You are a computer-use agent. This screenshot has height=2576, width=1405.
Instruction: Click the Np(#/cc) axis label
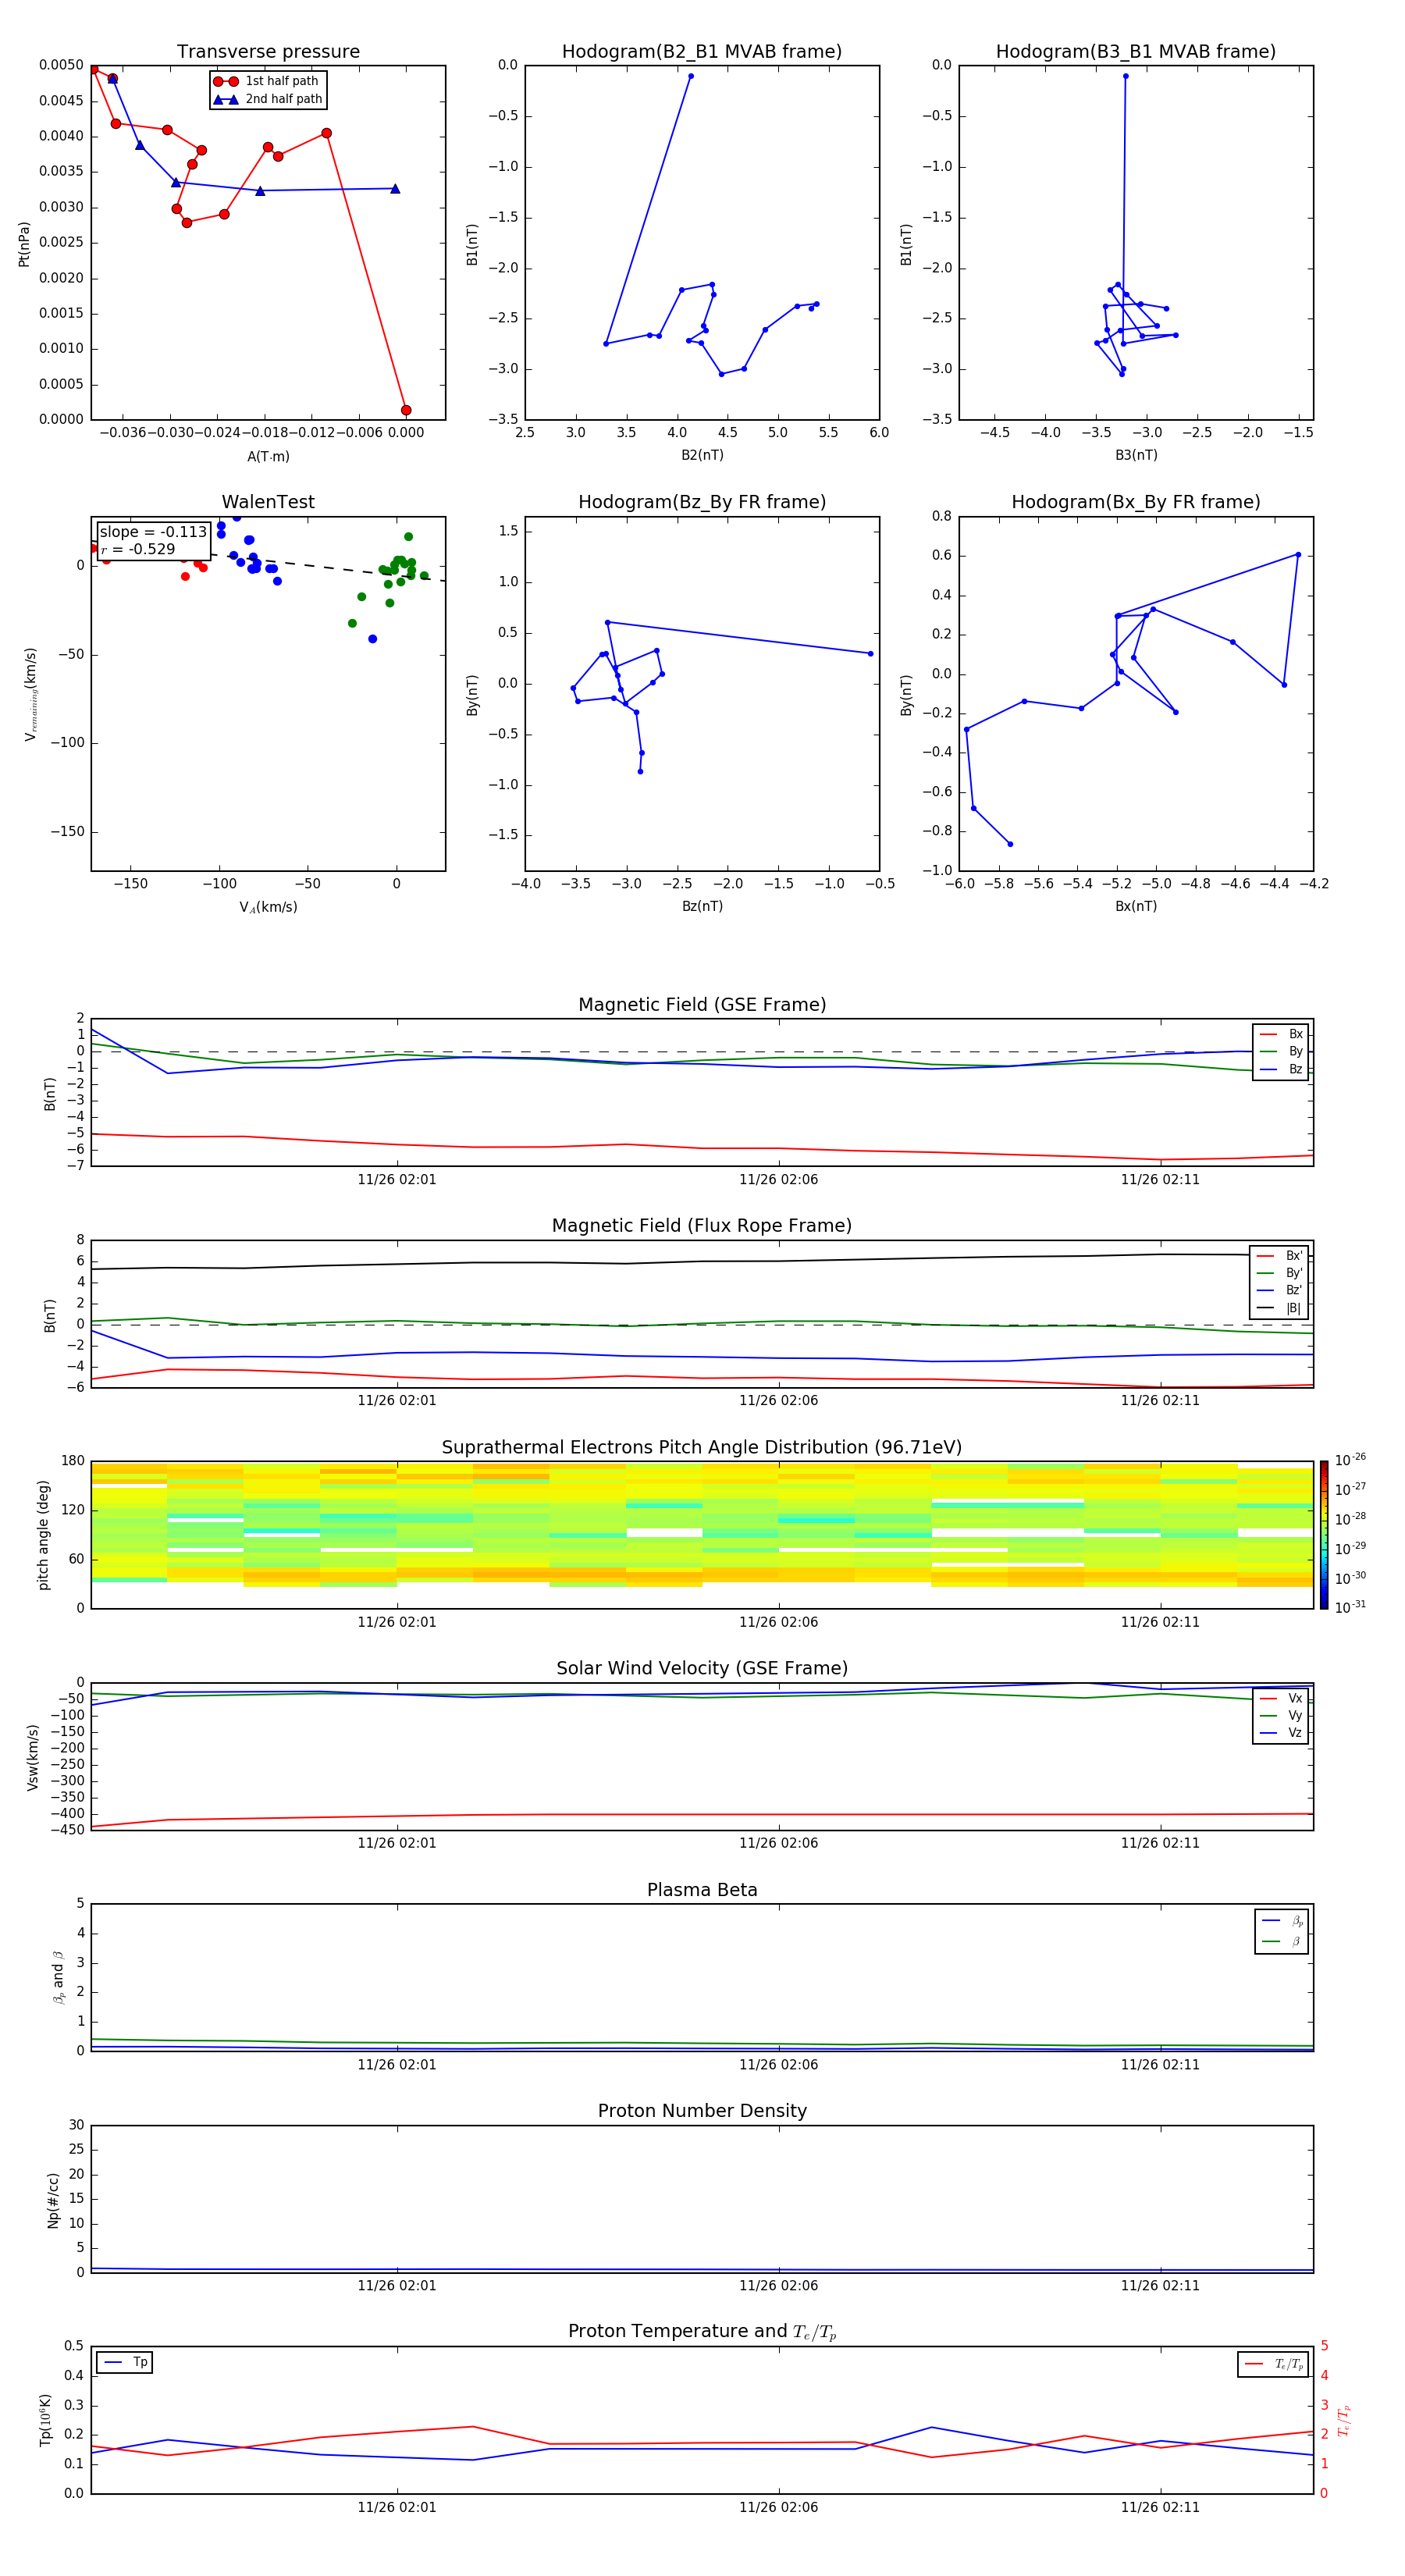pos(53,2200)
